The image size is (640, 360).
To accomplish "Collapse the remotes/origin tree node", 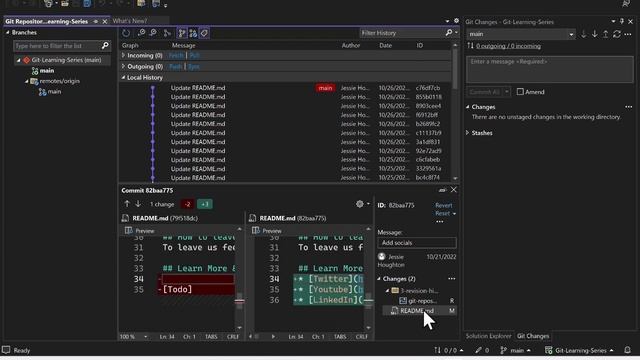I will tap(27, 81).
